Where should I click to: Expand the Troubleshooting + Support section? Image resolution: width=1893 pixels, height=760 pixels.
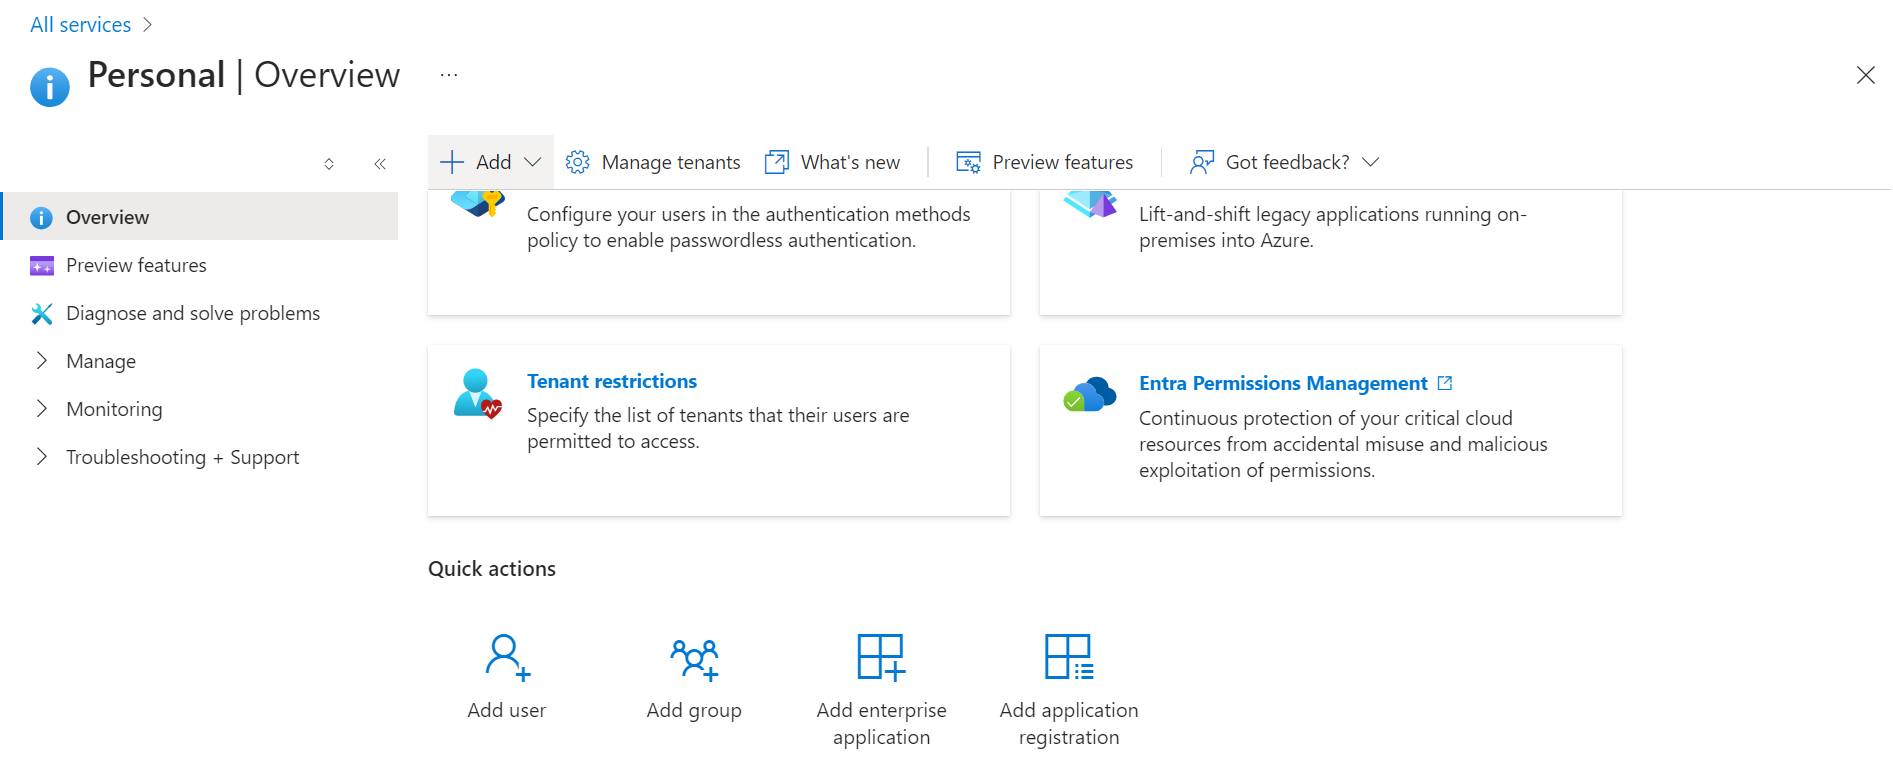pyautogui.click(x=42, y=456)
